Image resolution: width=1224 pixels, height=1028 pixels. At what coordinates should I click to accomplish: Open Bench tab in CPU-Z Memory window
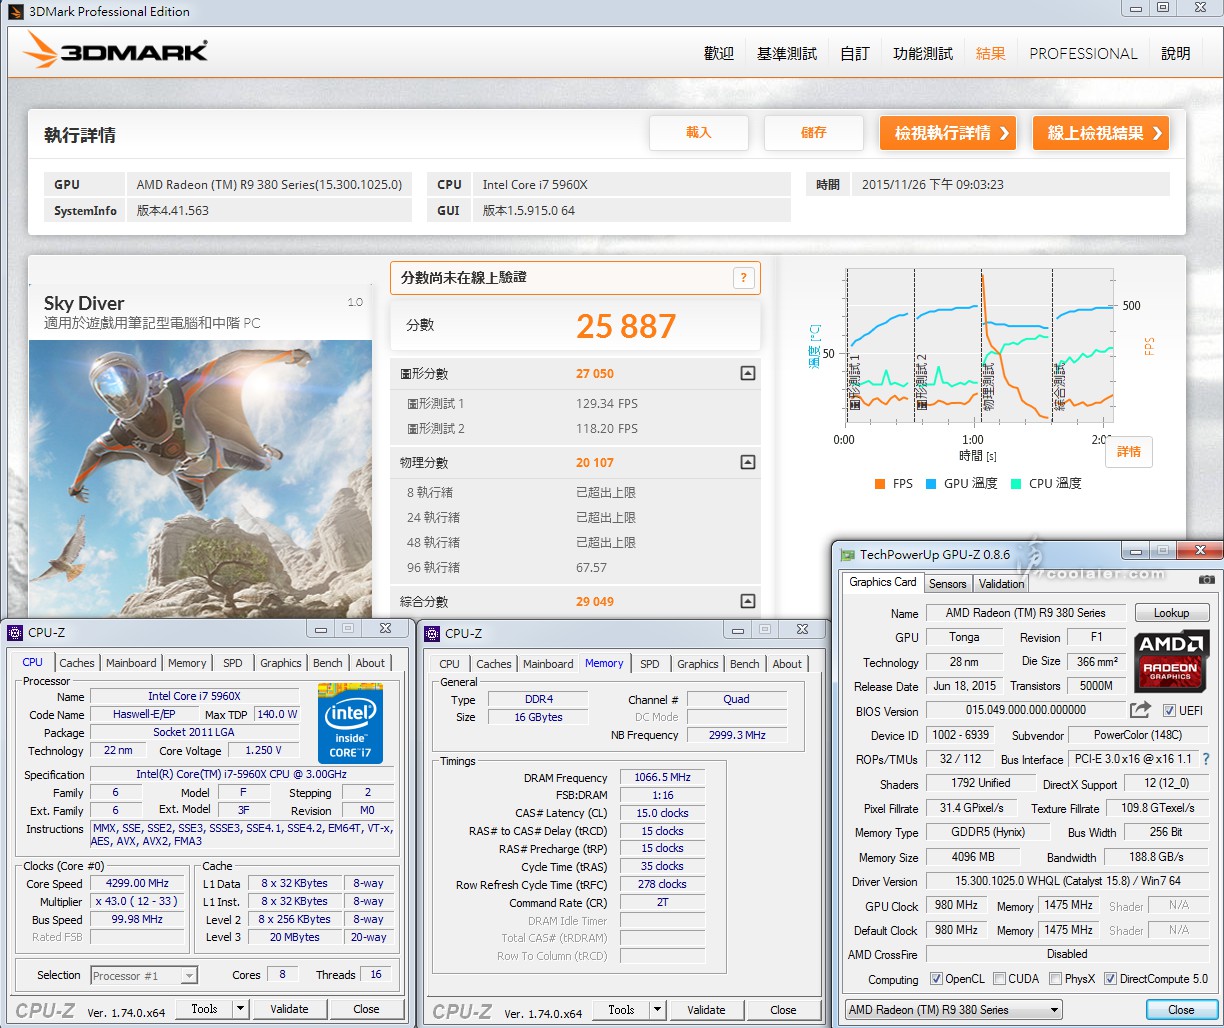[x=744, y=664]
